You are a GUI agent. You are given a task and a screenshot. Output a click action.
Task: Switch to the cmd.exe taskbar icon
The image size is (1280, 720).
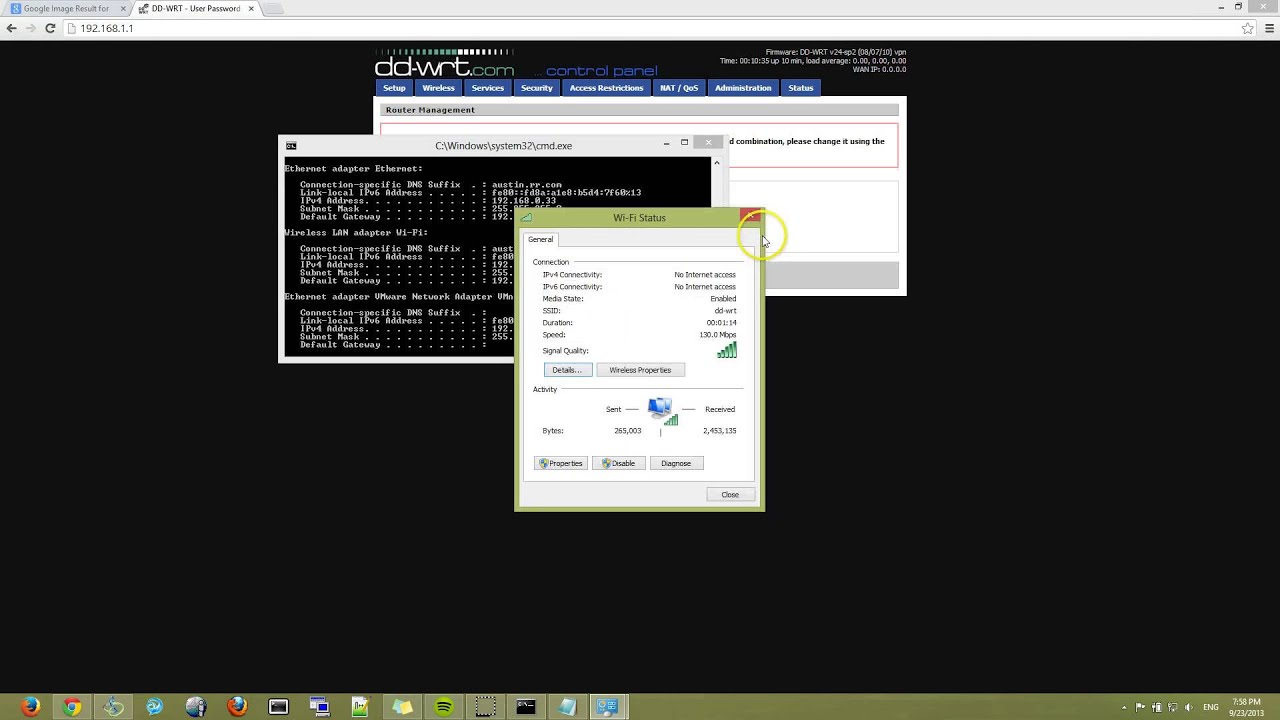tap(526, 707)
